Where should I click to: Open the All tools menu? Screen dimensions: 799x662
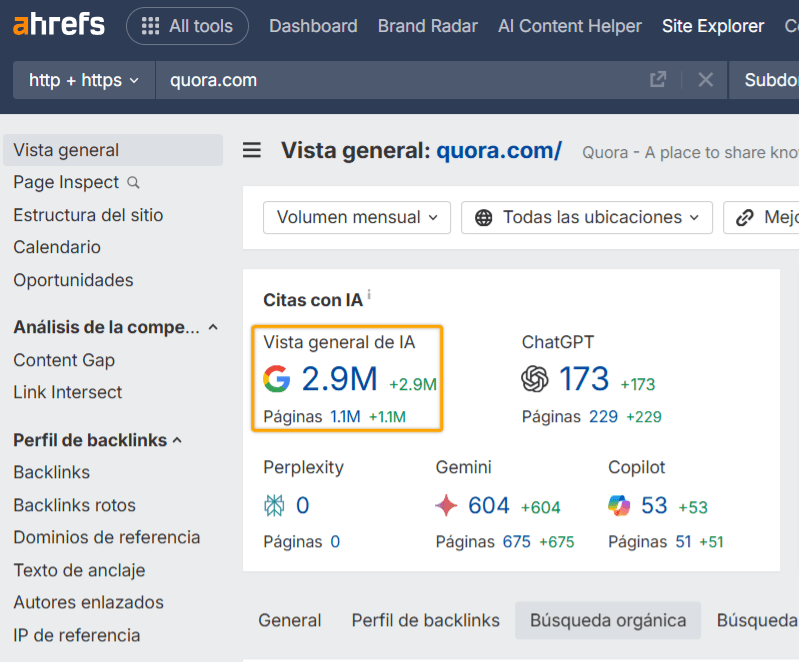187,26
